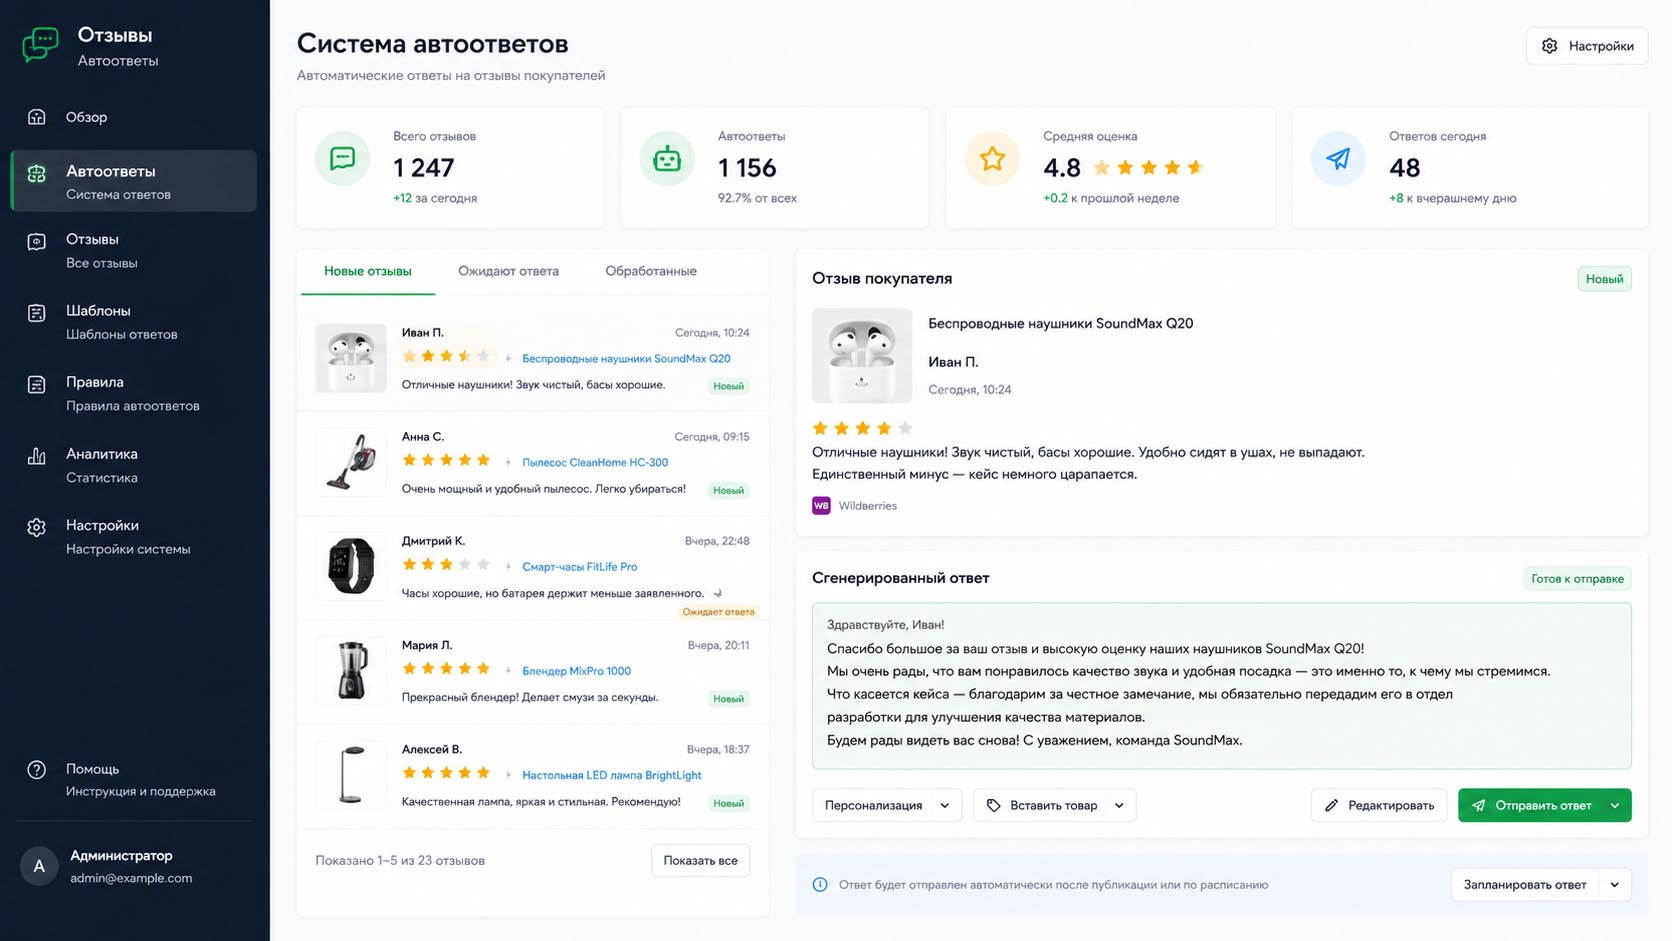1672x941 pixels.
Task: Click the robot icon on Автоответы card
Action: click(x=667, y=158)
